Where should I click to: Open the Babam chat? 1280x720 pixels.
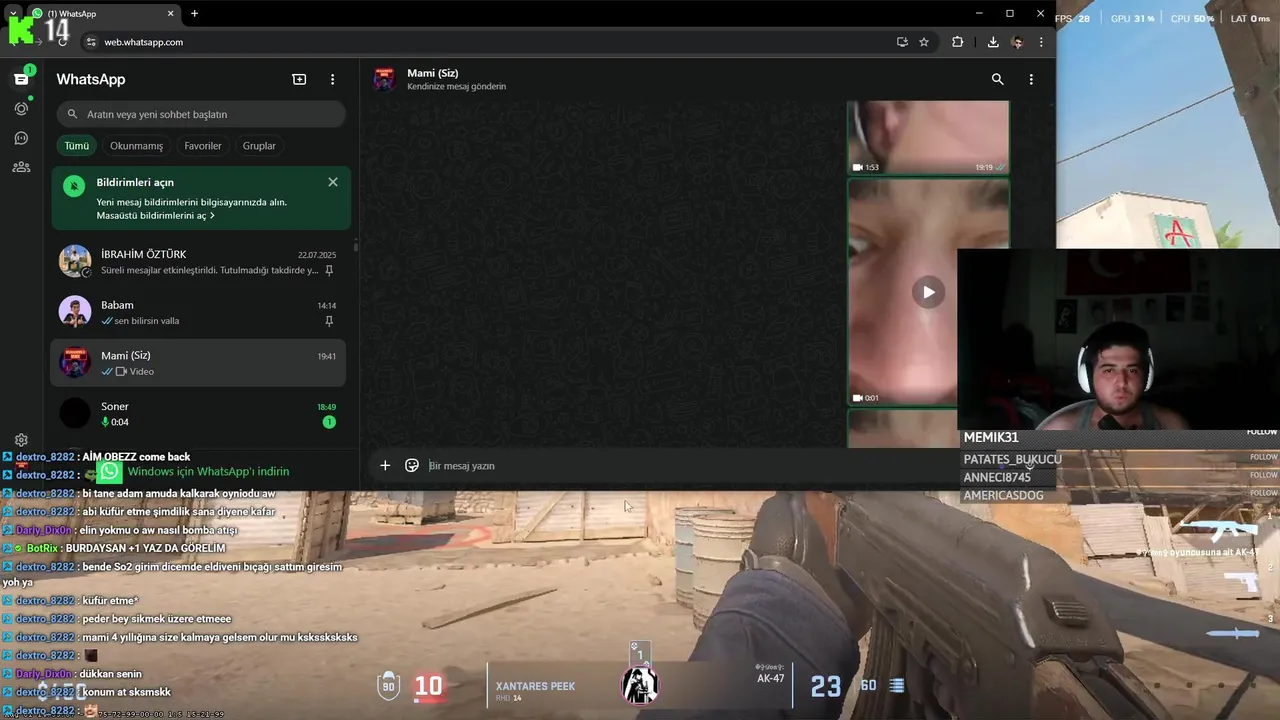click(198, 312)
